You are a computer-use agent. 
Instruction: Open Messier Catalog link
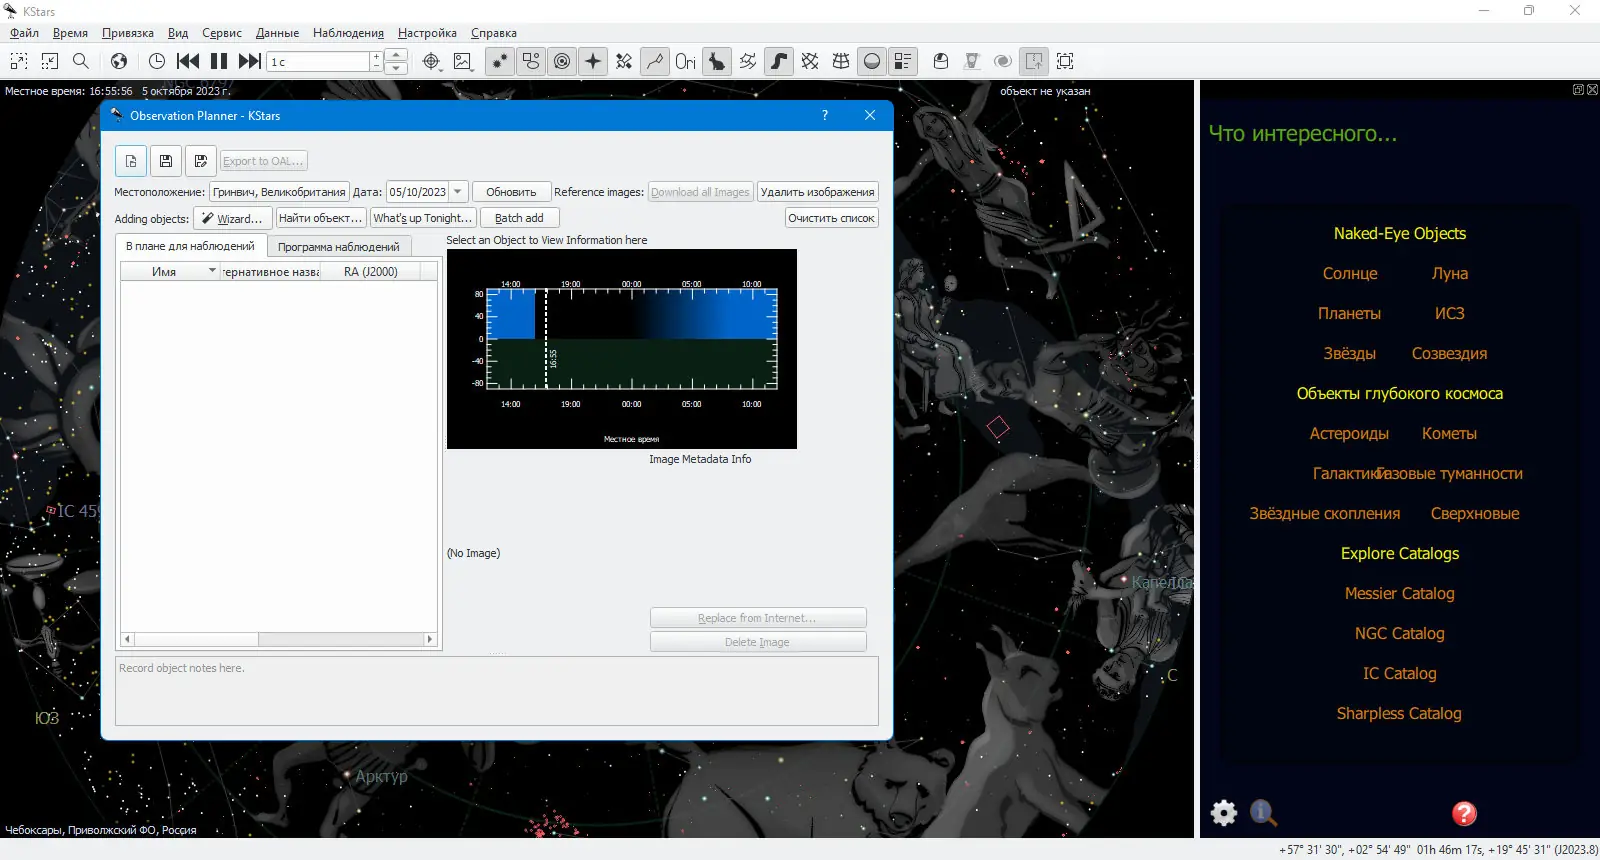pos(1400,594)
